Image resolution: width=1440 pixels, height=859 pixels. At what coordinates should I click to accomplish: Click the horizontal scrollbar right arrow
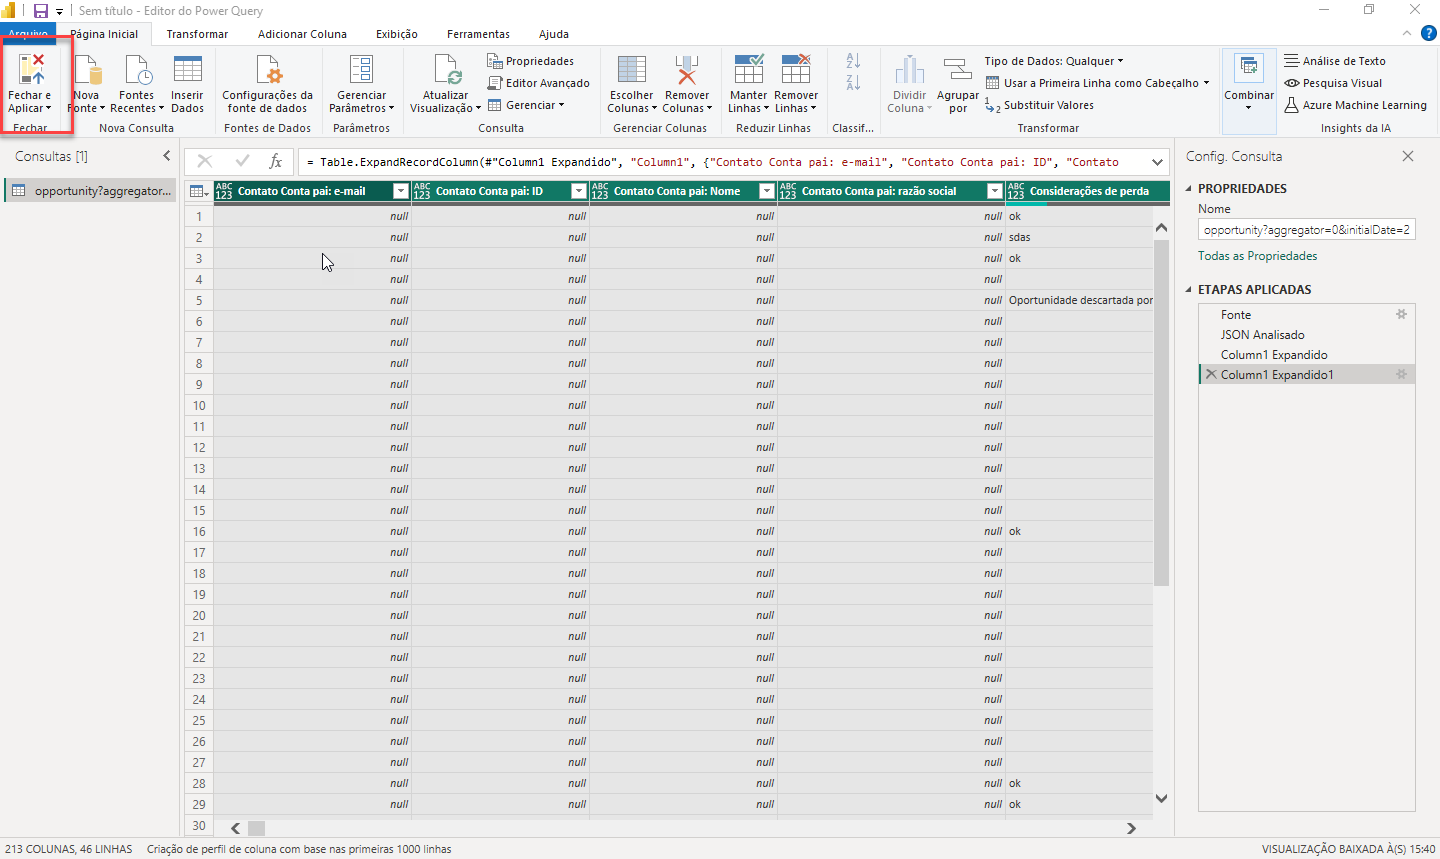(1131, 828)
